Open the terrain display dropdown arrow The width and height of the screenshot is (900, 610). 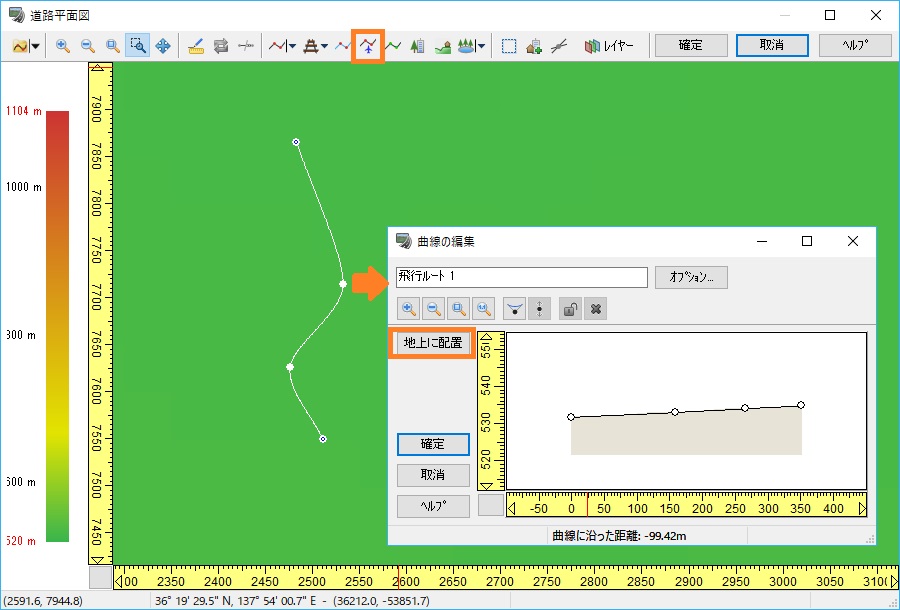tap(35, 46)
